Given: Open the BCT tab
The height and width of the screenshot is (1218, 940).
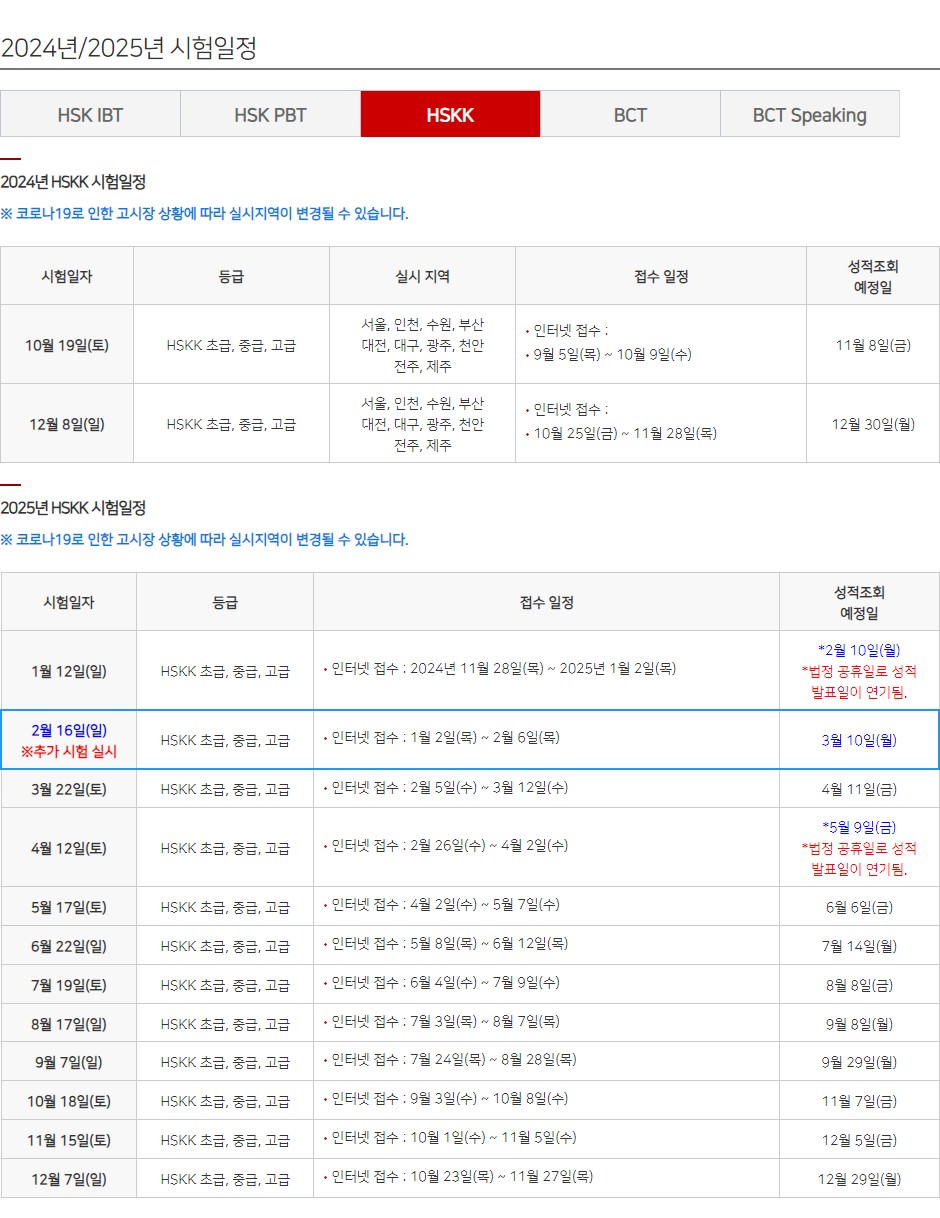Looking at the screenshot, I should [x=630, y=114].
